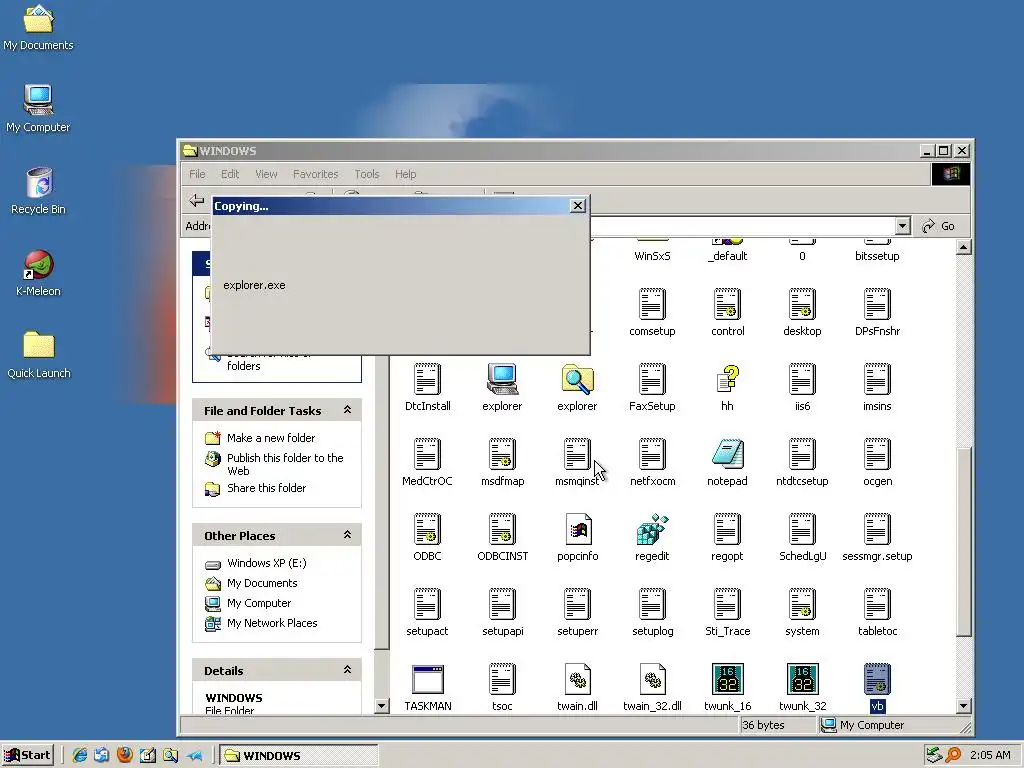The image size is (1024, 768).
Task: Select the explorer computer-icon file
Action: 502,379
